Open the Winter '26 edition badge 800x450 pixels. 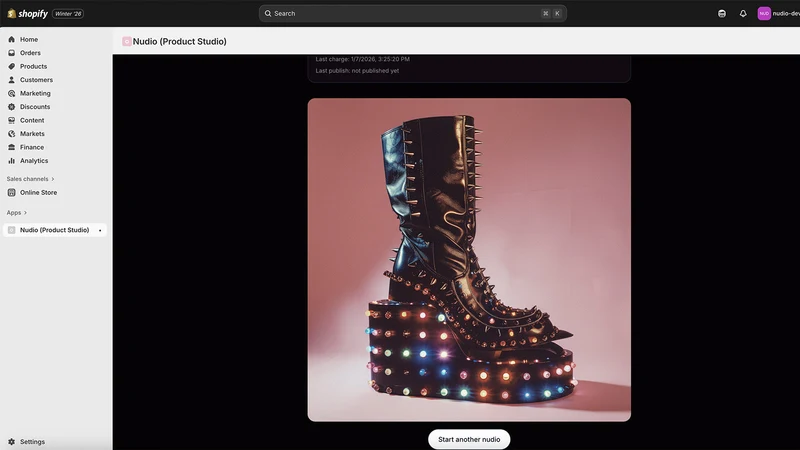(x=68, y=14)
